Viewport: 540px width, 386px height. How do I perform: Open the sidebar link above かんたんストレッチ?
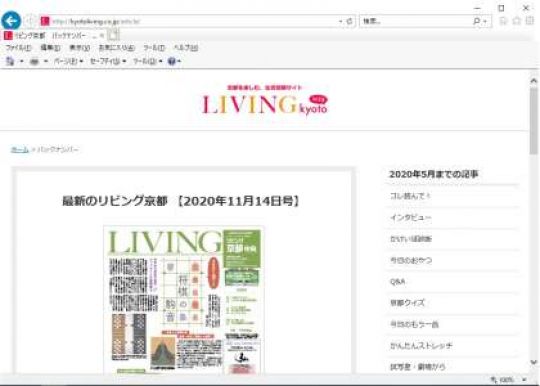414,324
